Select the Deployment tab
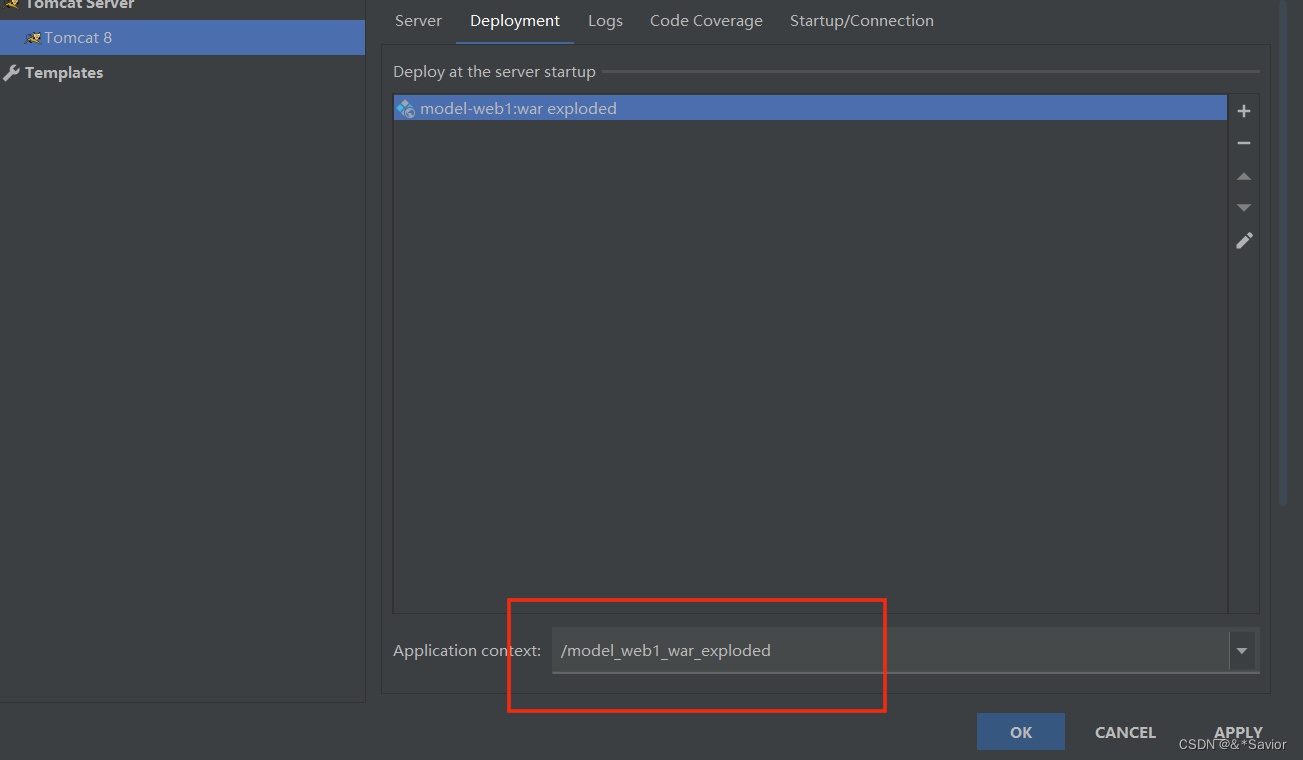This screenshot has width=1303, height=760. click(515, 21)
